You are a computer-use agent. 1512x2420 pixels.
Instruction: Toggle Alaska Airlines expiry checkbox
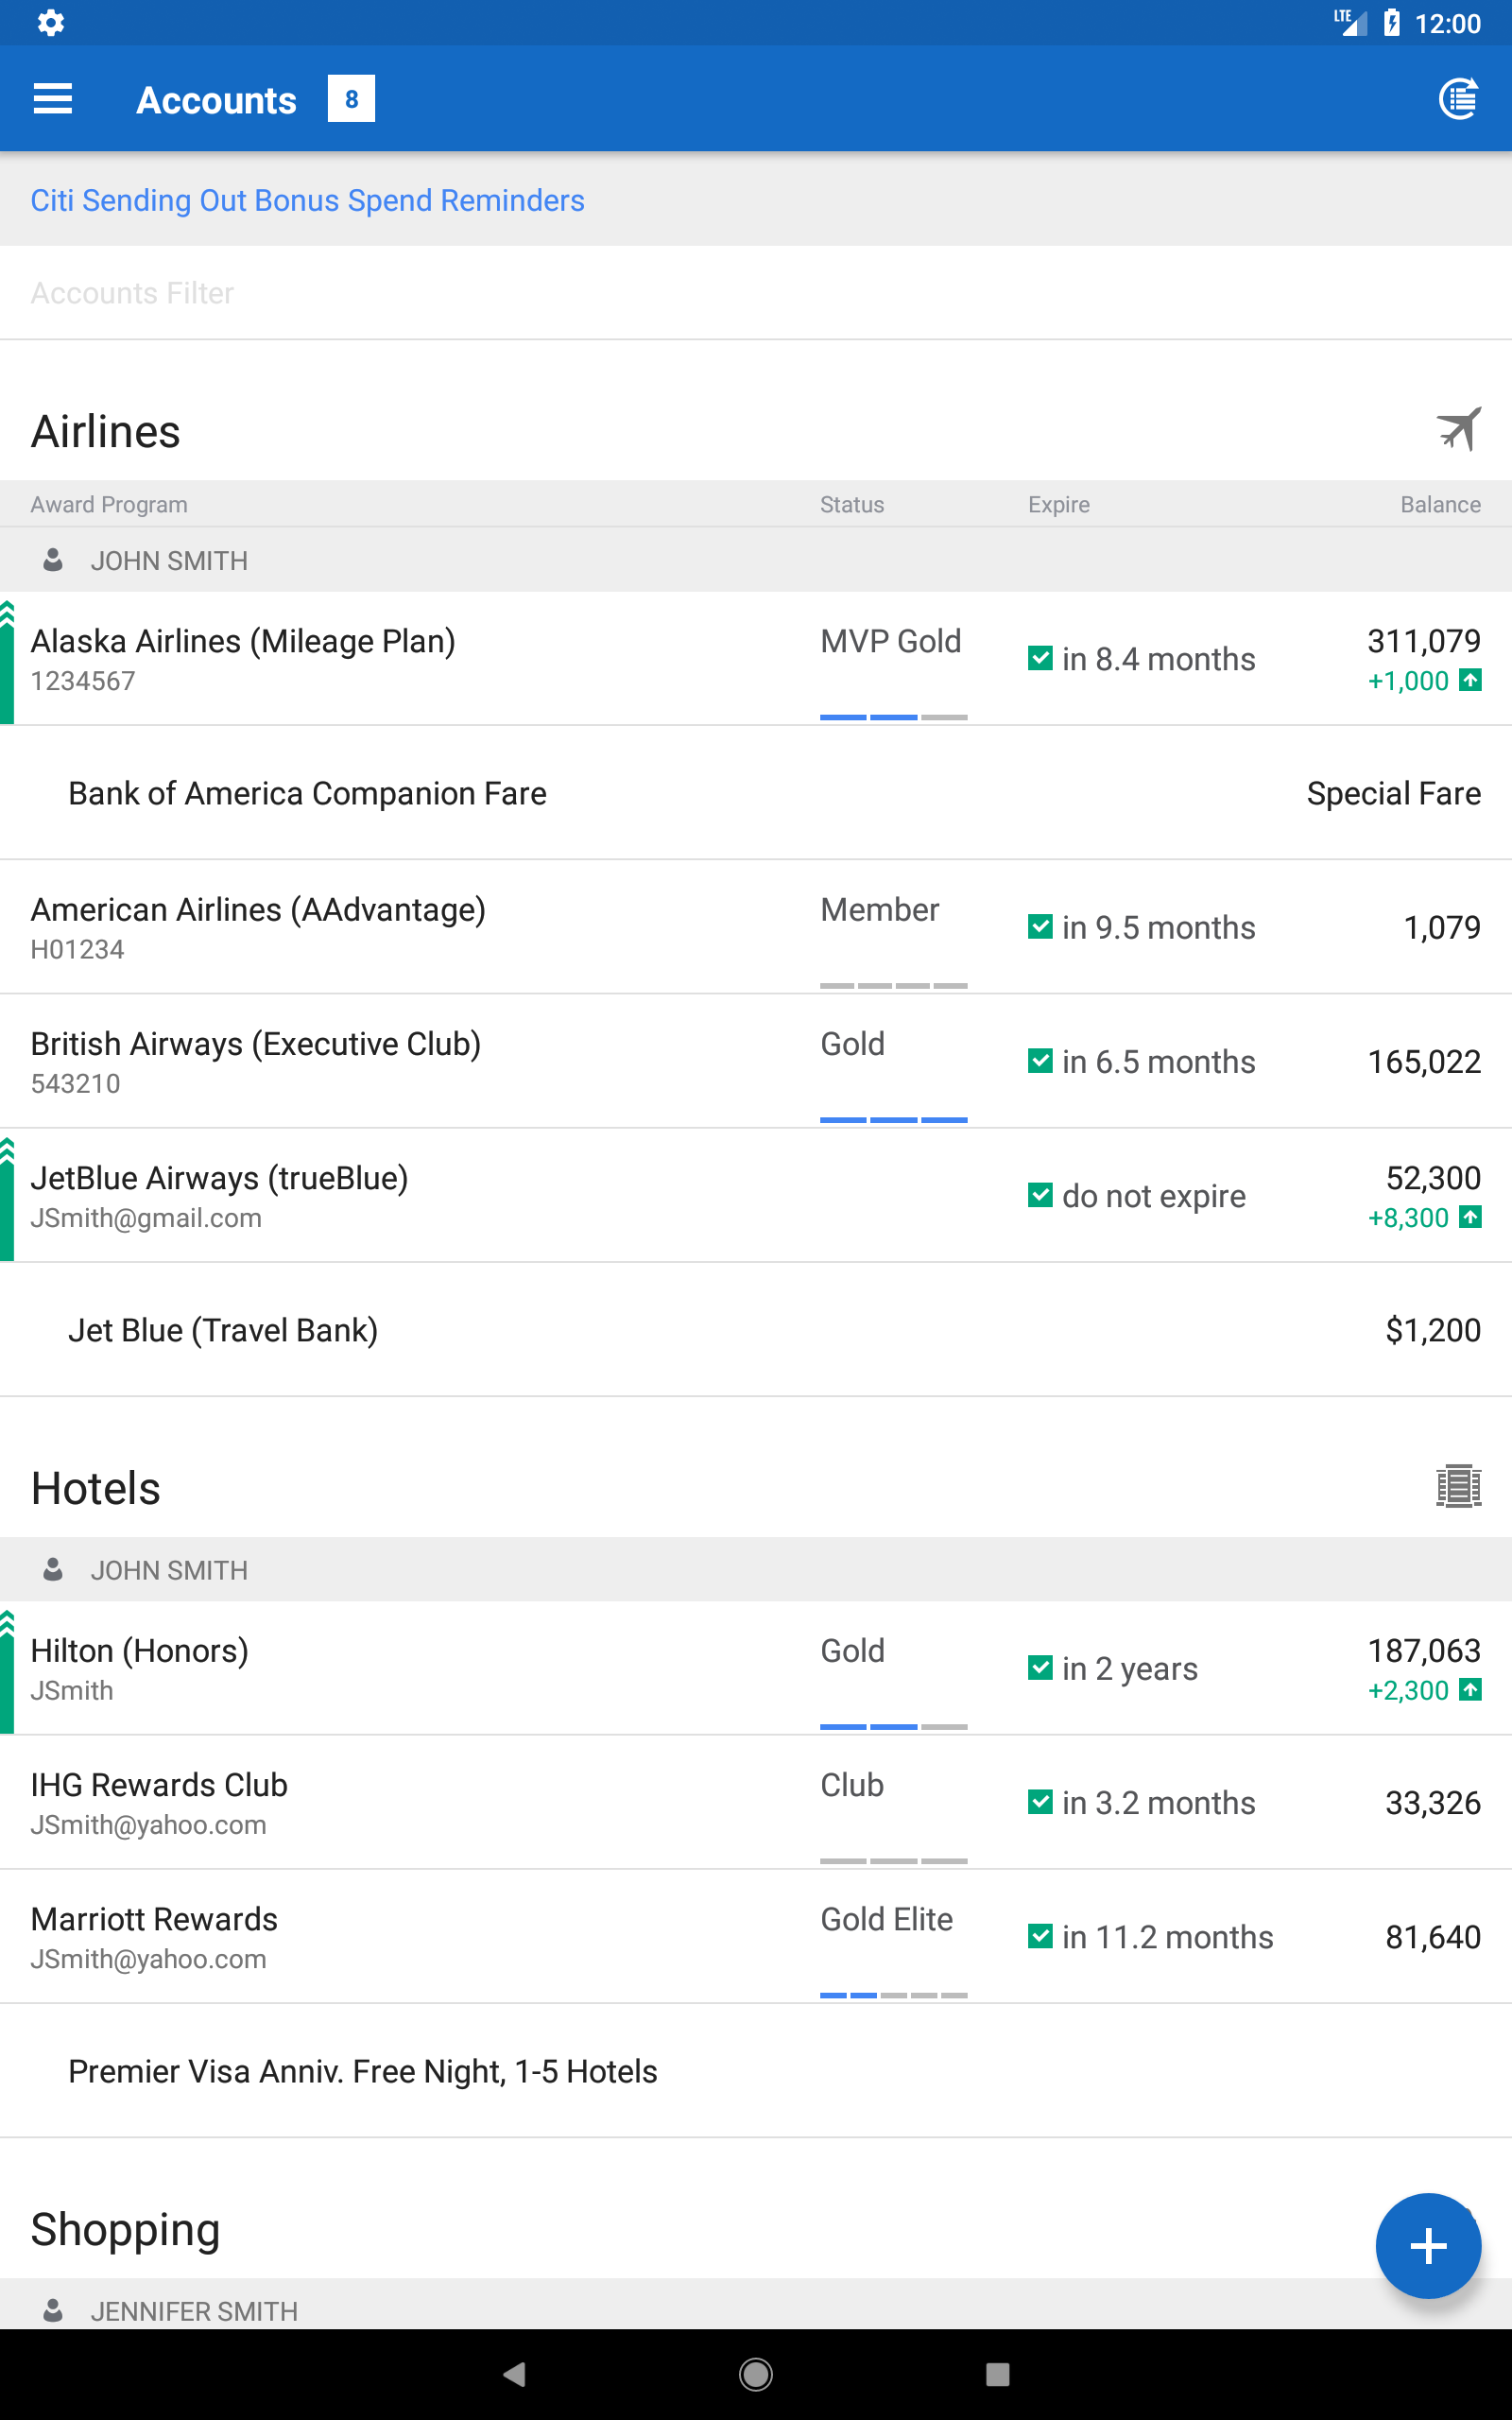tap(1040, 658)
